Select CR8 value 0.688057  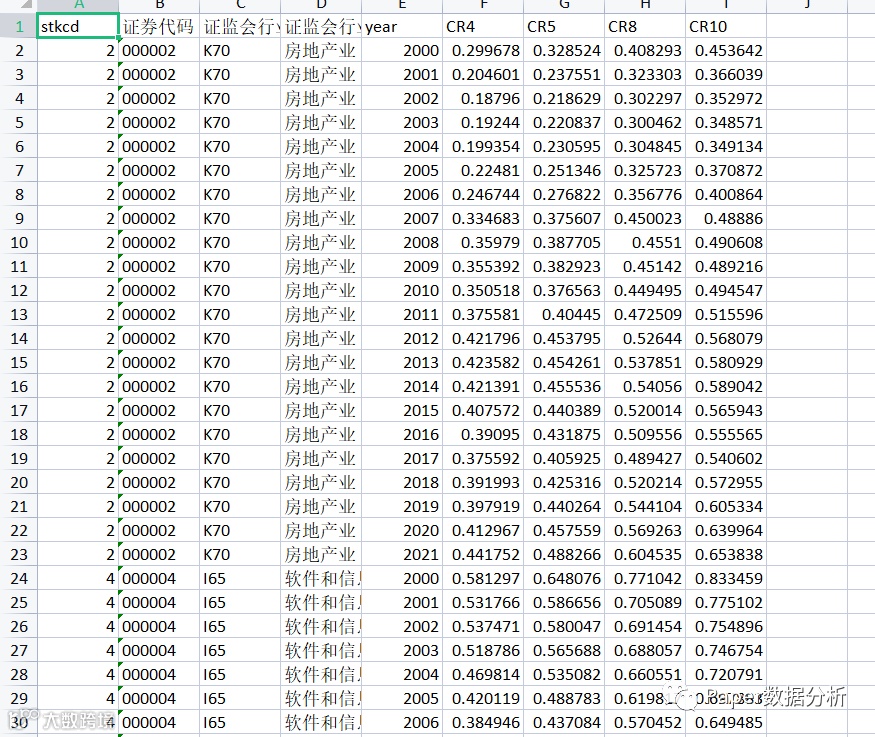click(645, 650)
